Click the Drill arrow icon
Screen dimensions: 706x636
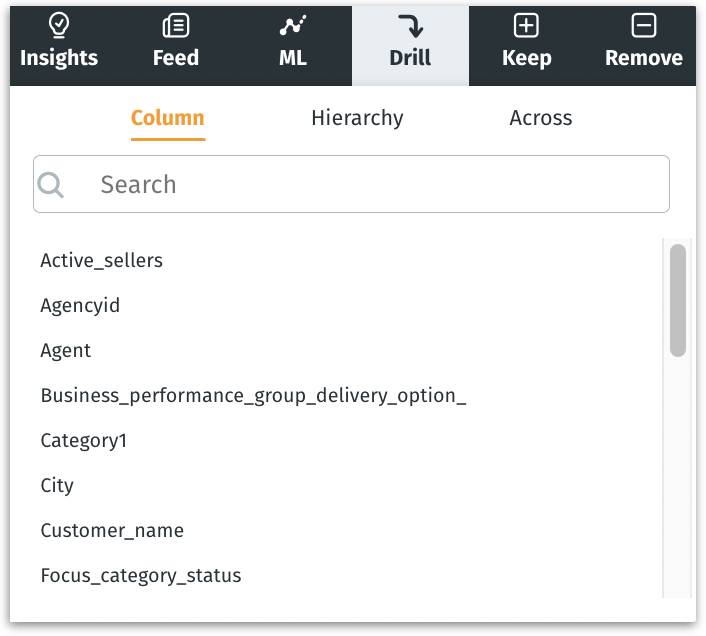[410, 26]
